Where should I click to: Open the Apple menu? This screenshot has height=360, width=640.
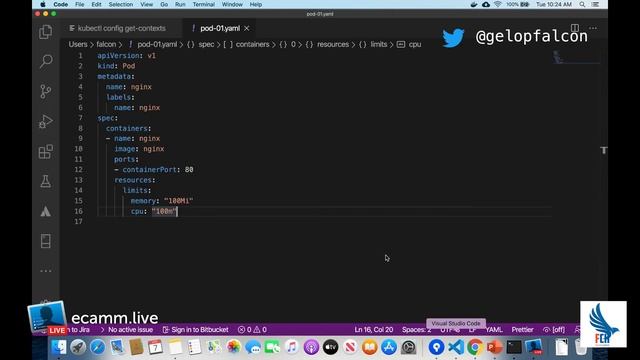pos(42,4)
